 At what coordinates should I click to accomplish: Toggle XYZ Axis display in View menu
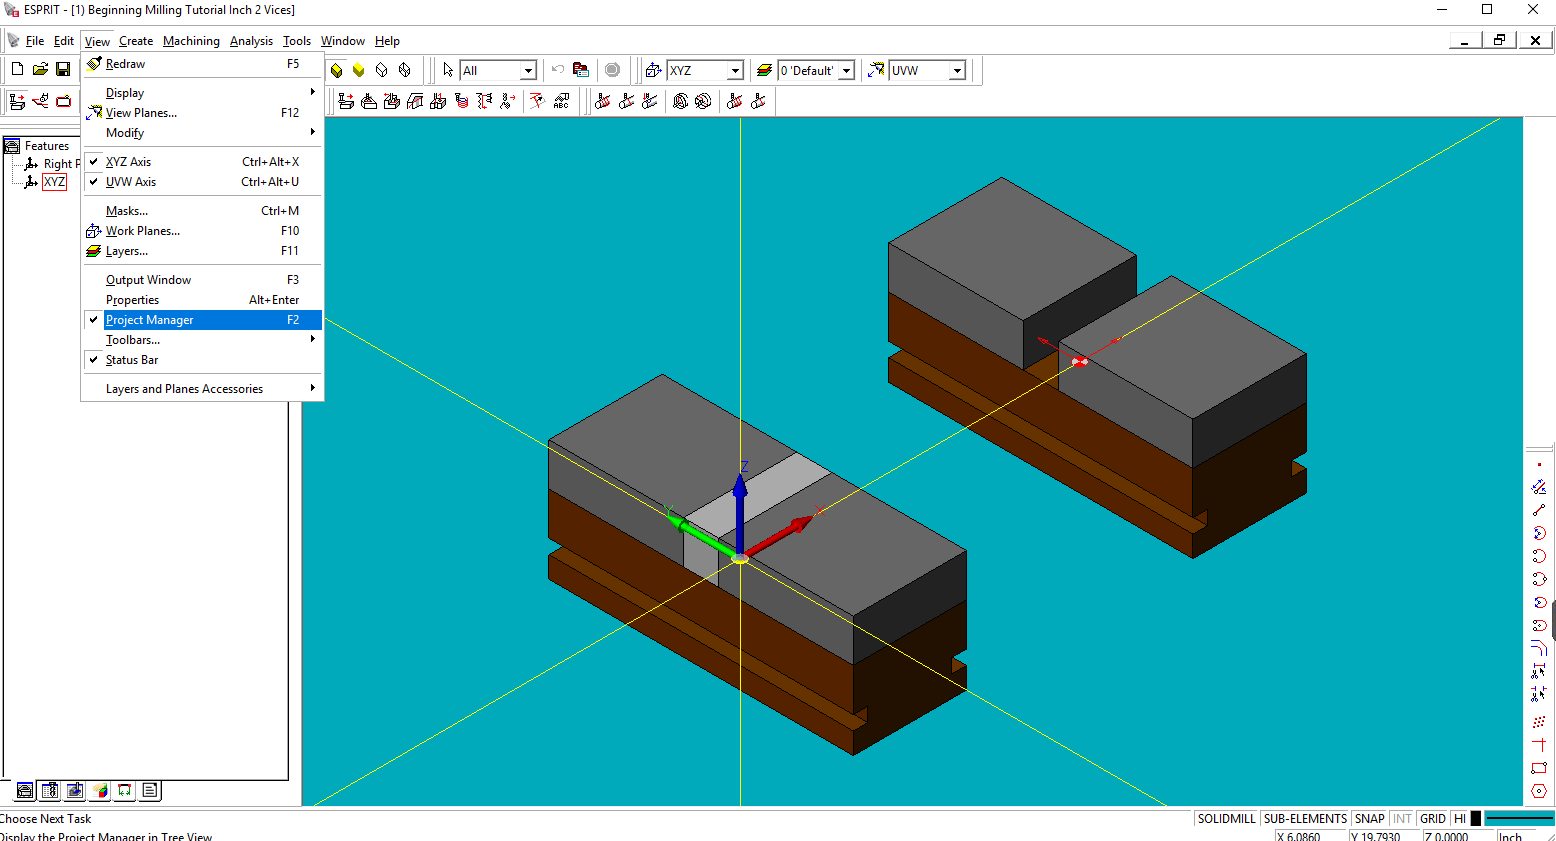(x=202, y=162)
